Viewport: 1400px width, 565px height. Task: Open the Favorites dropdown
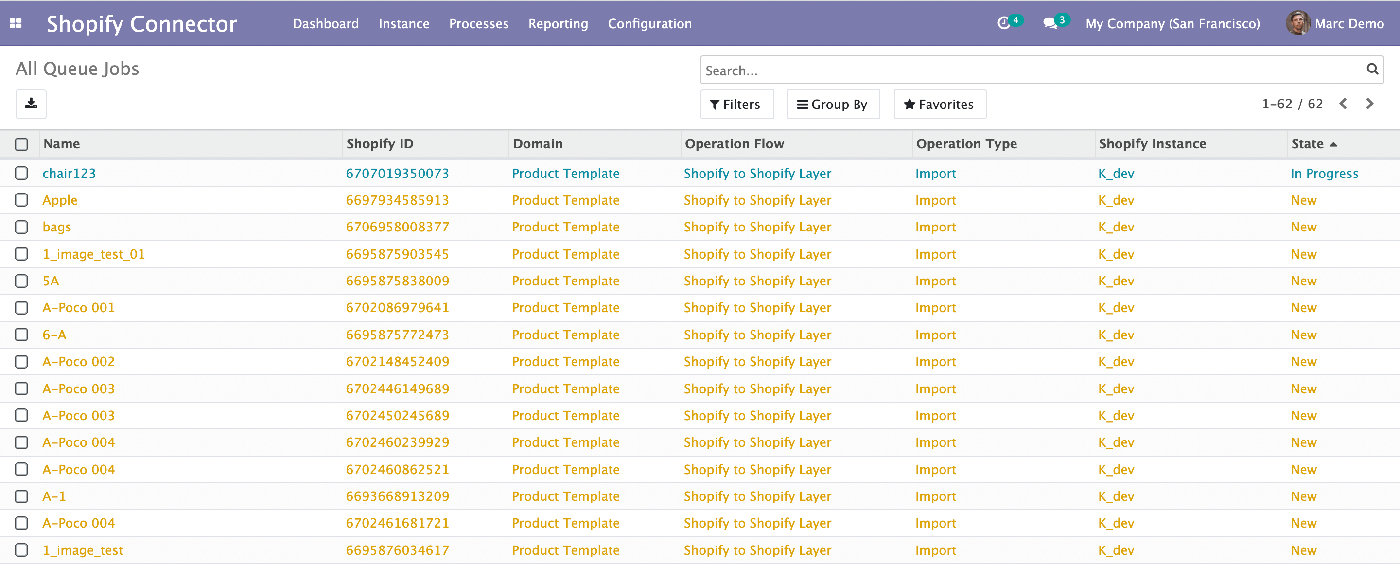939,104
